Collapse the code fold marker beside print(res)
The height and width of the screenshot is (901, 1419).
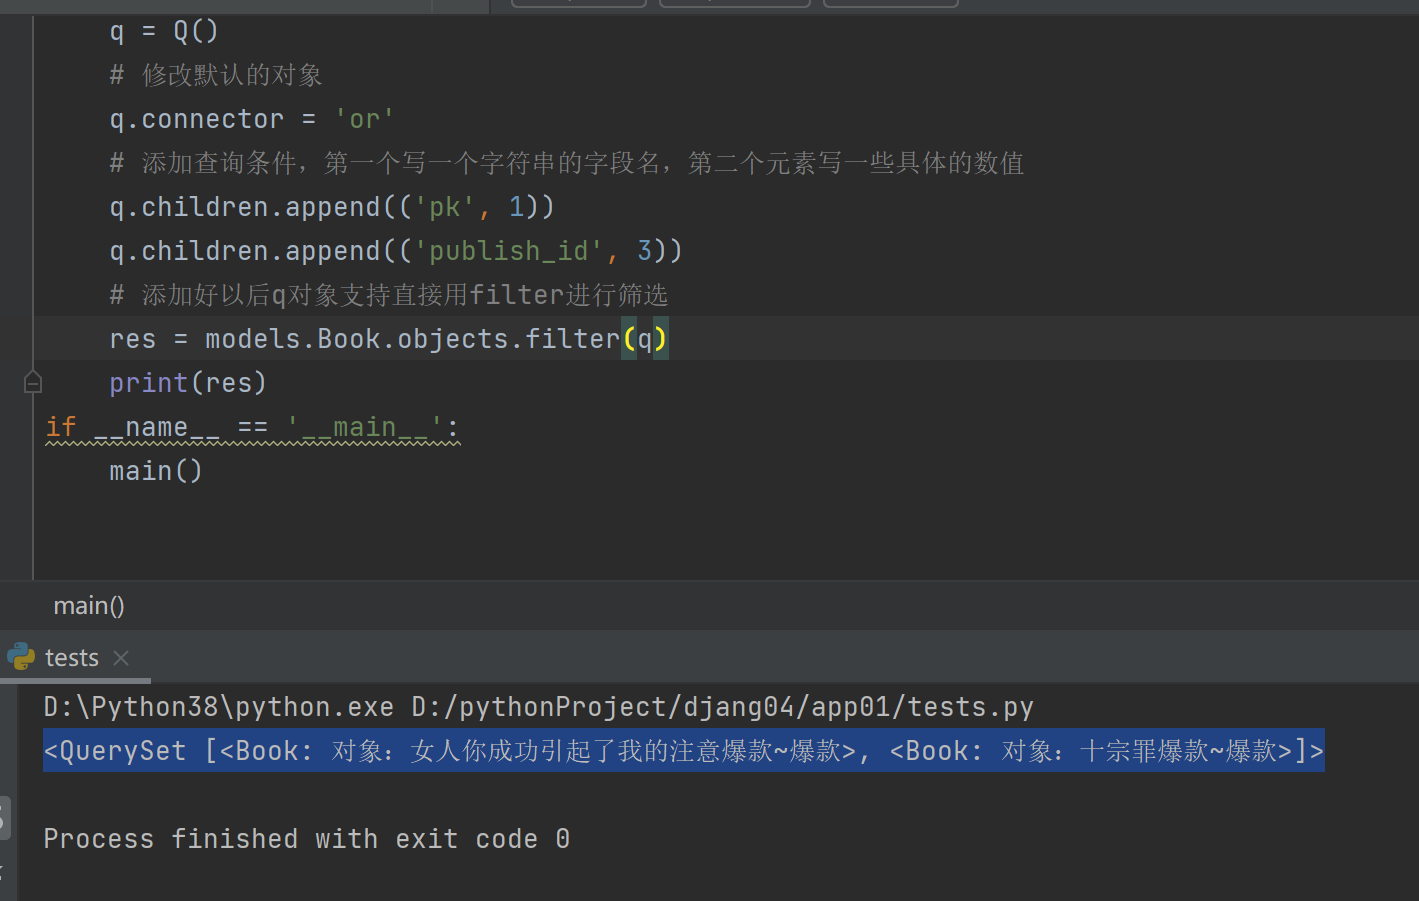pos(33,382)
